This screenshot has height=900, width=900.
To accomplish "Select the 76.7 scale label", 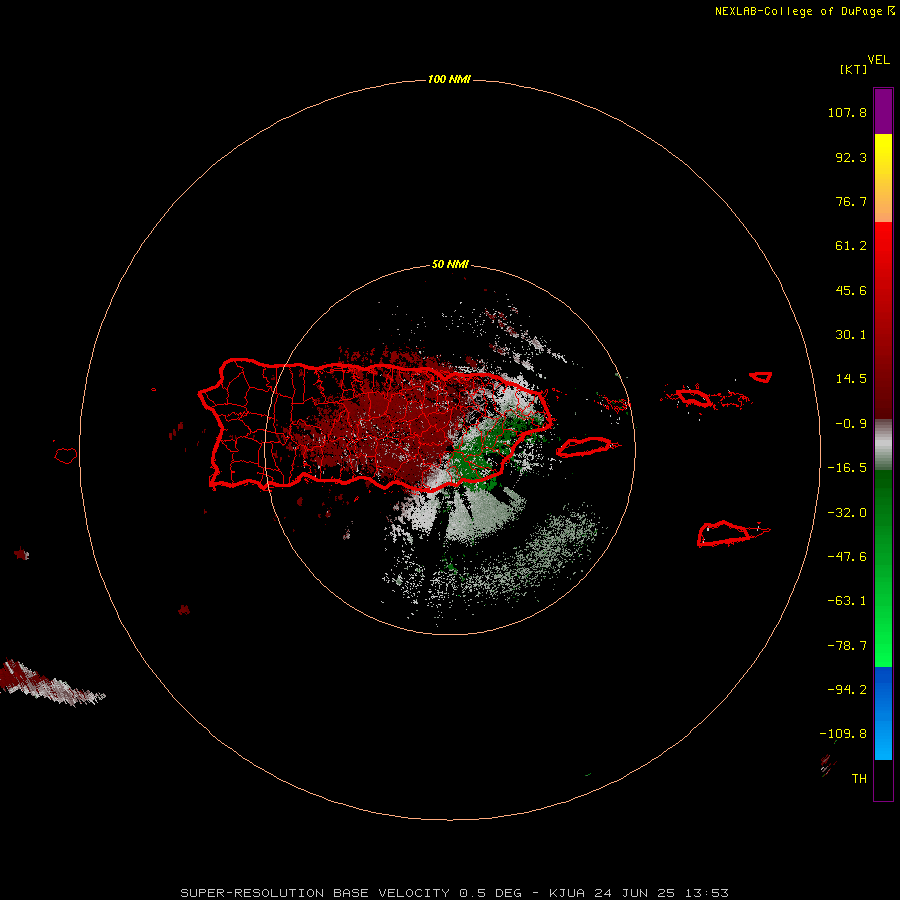I will click(851, 201).
